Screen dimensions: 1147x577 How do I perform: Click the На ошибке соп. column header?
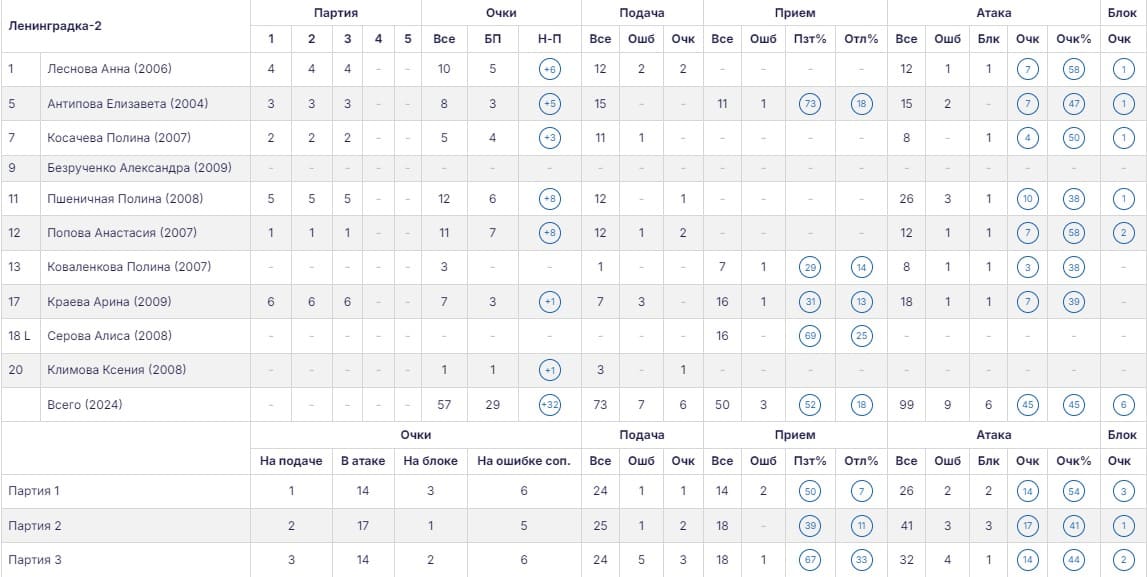524,461
